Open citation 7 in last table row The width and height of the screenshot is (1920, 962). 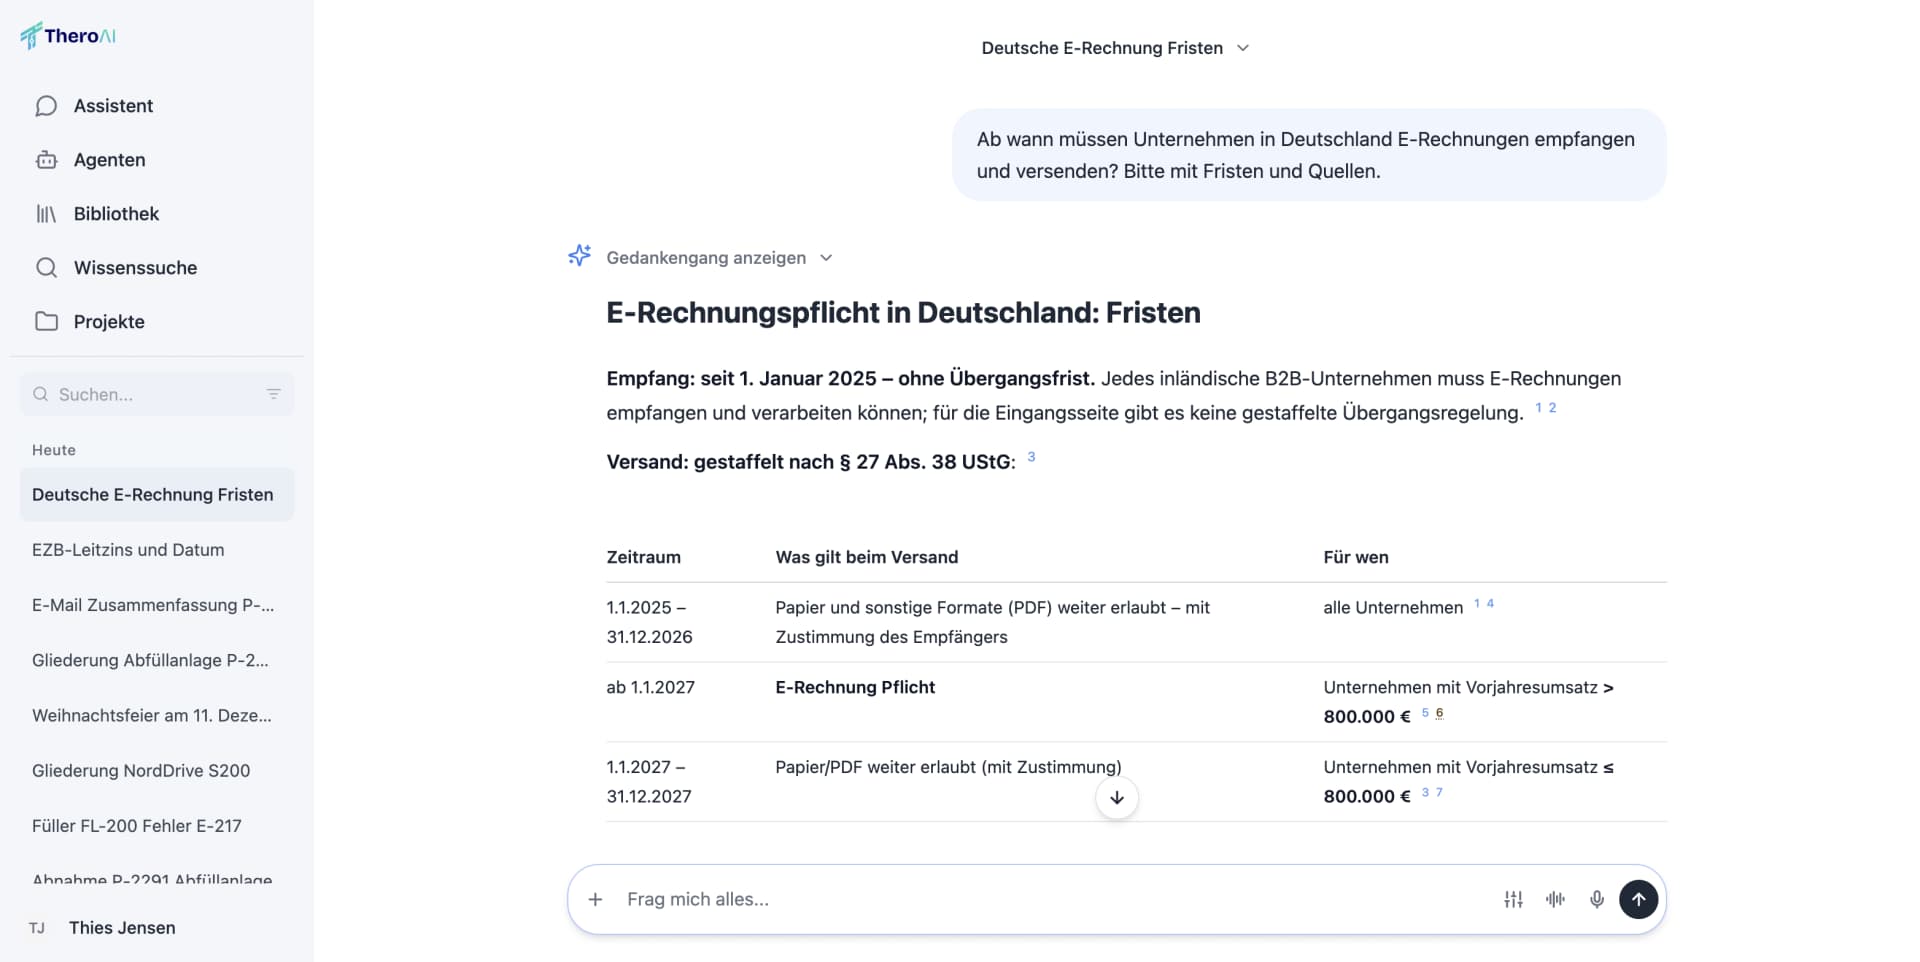pos(1439,792)
